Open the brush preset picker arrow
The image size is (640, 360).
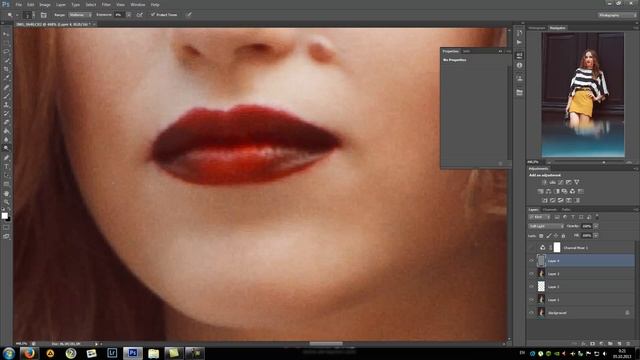33,15
